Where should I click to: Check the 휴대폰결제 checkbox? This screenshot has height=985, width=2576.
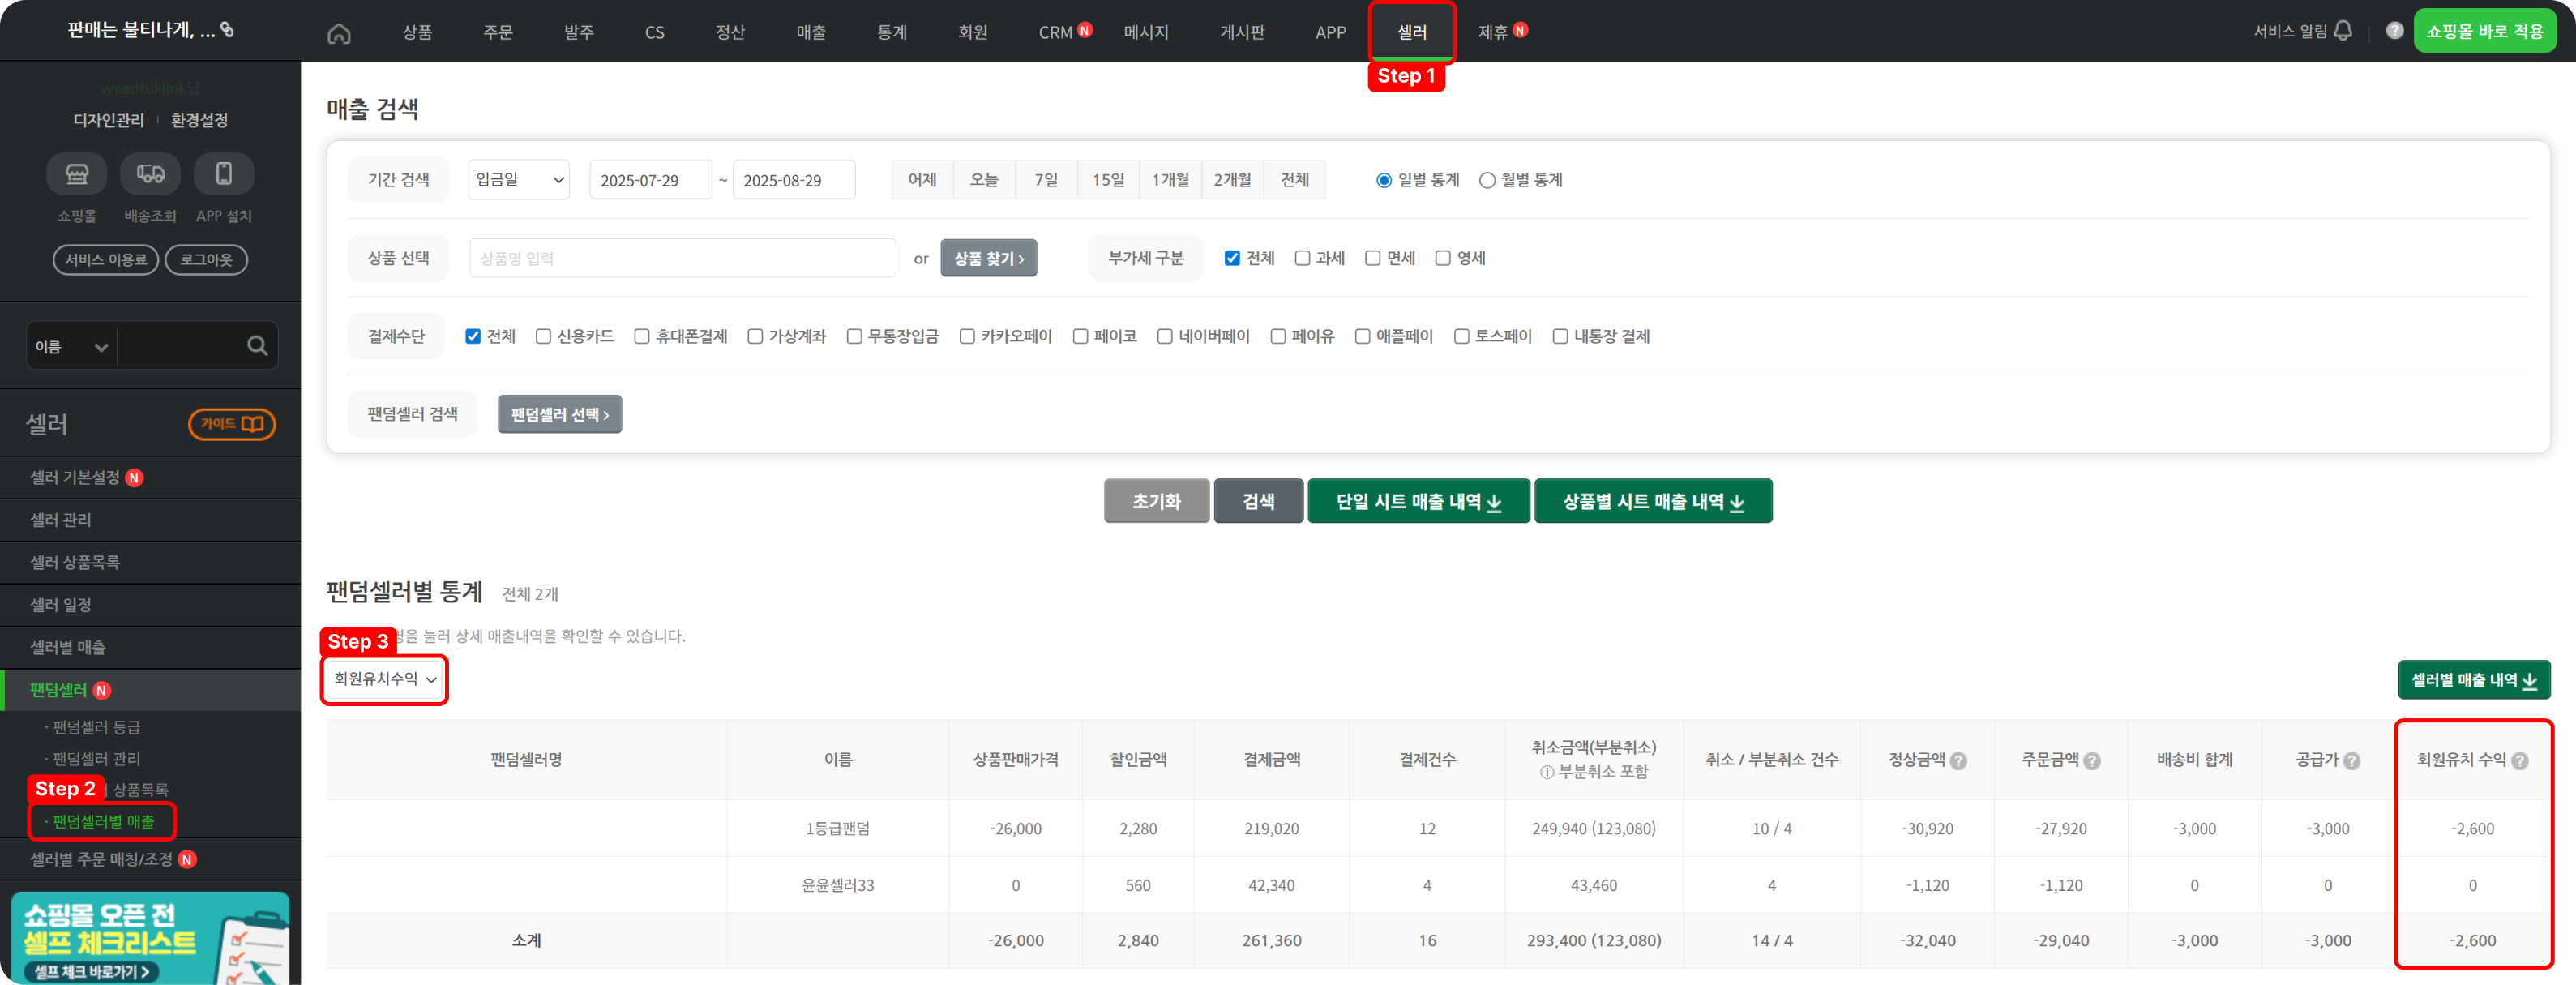[642, 336]
